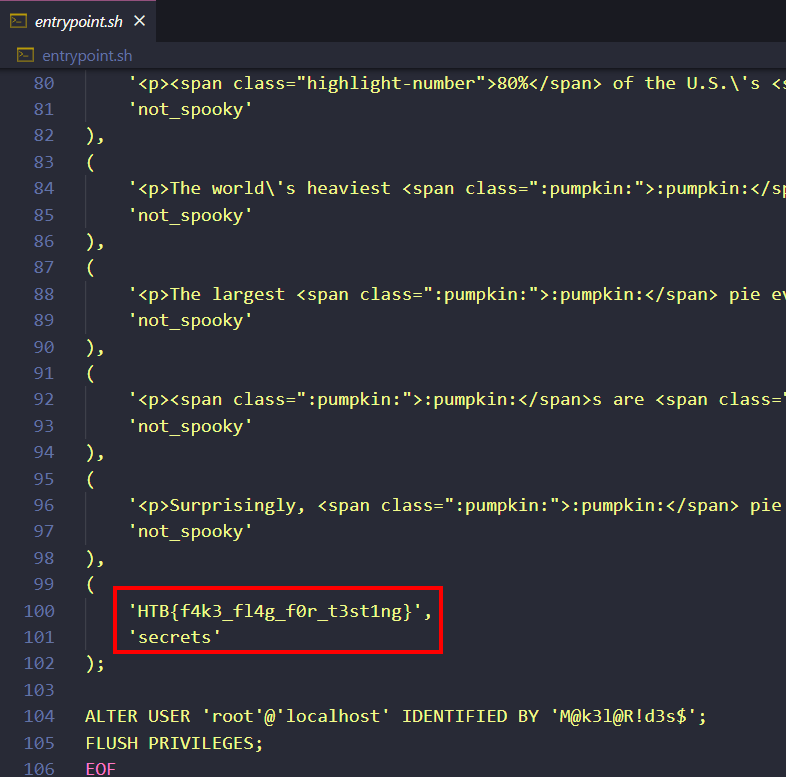The width and height of the screenshot is (786, 777).
Task: Click 'not_spooky' on line 81
Action: (x=191, y=109)
